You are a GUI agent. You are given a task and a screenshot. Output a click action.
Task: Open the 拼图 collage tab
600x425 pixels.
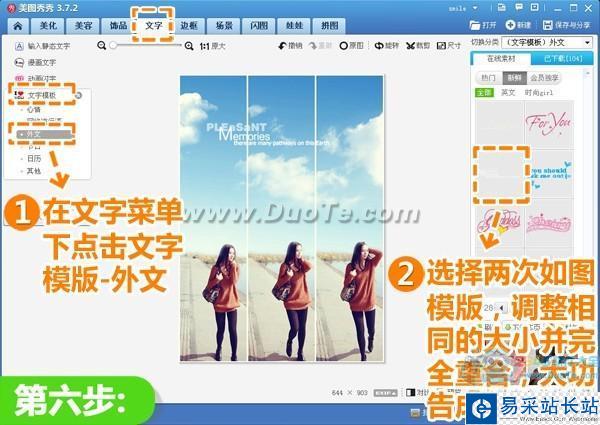329,26
